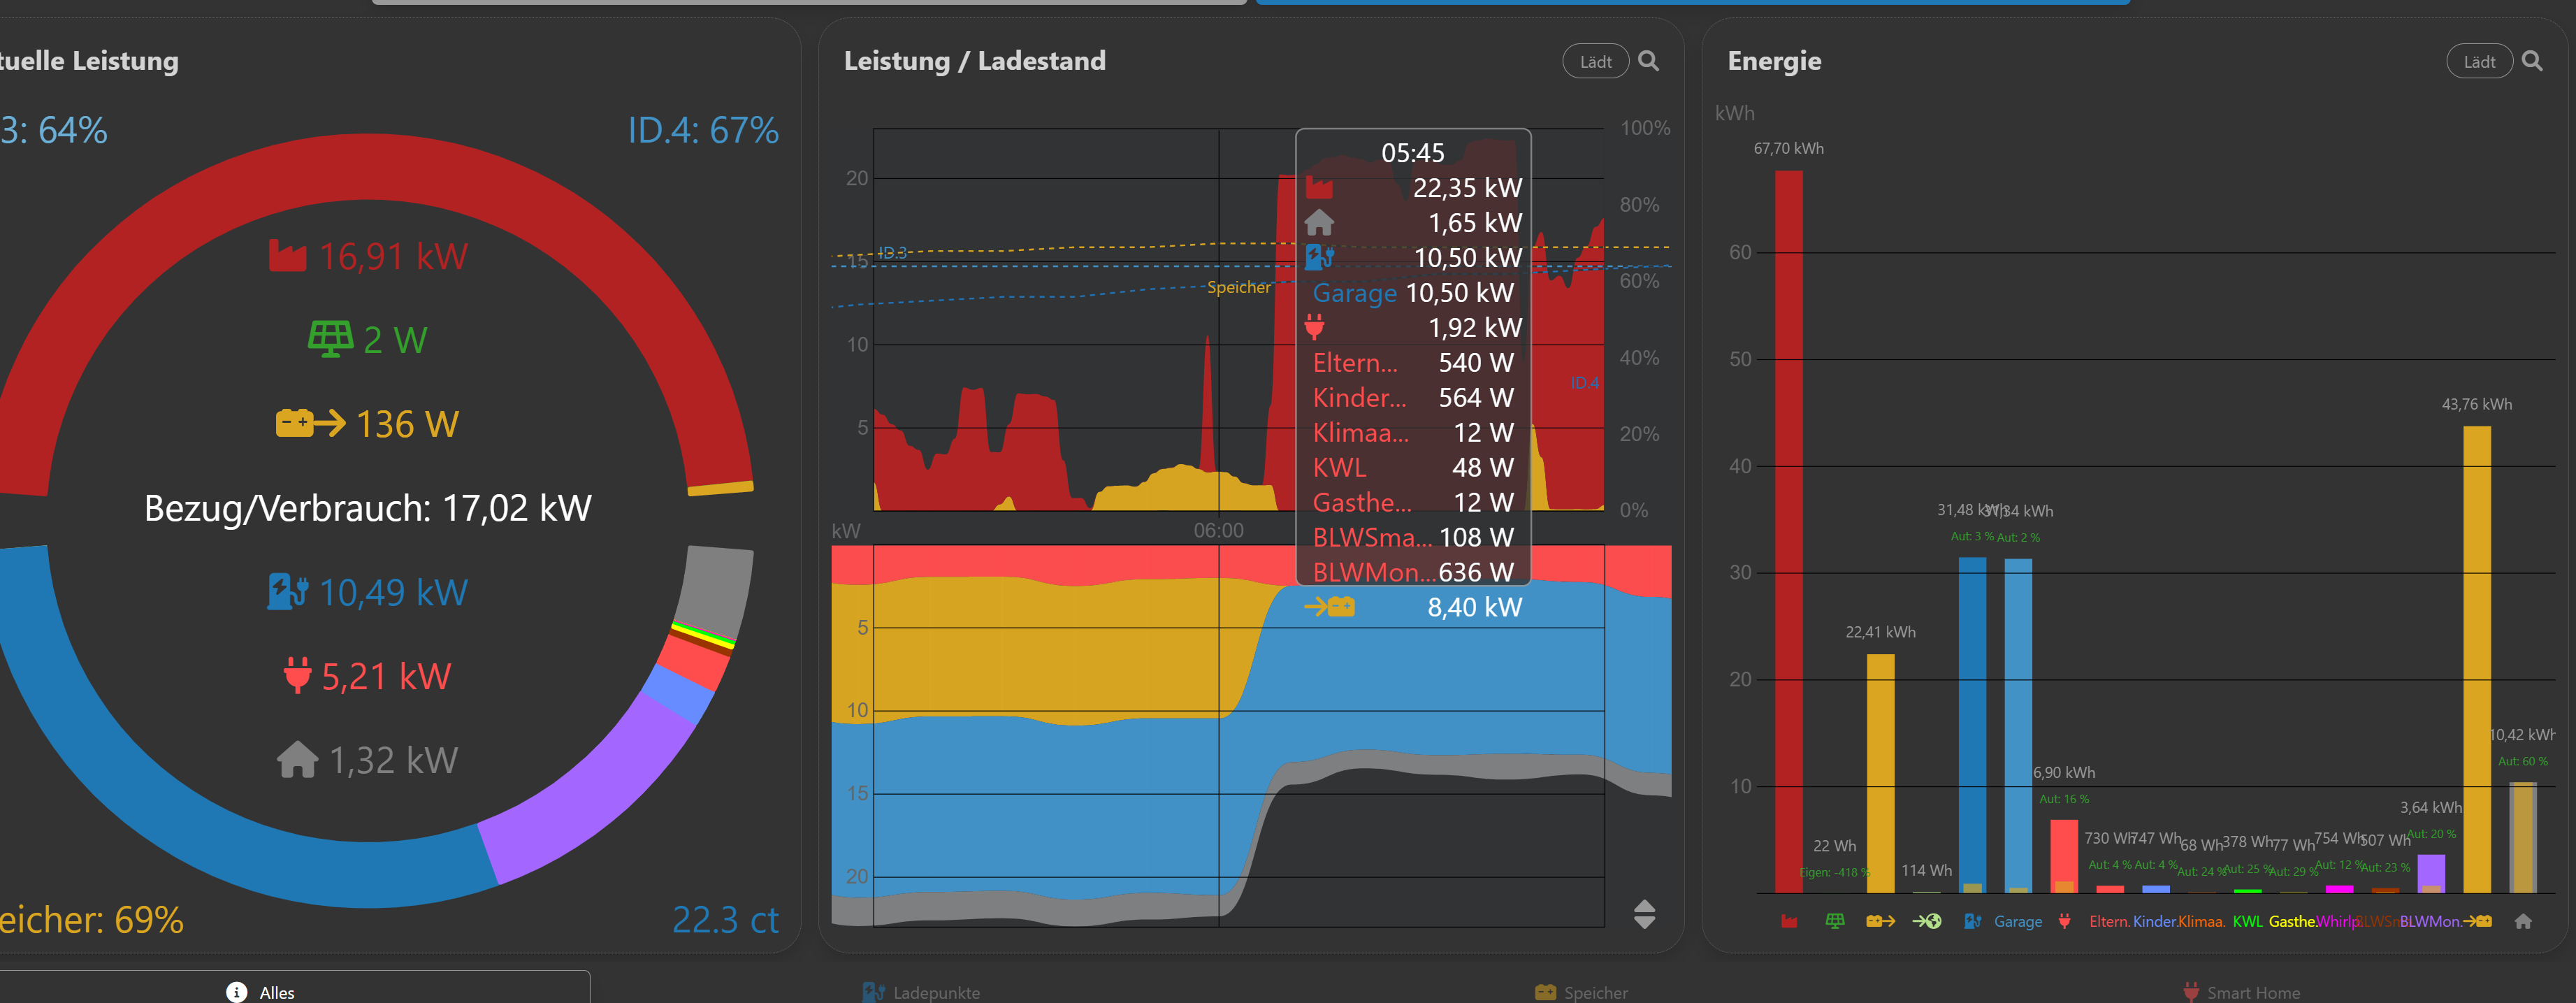Click the charging station icon in Energie legend
The width and height of the screenshot is (2576, 1003).
click(x=1972, y=921)
